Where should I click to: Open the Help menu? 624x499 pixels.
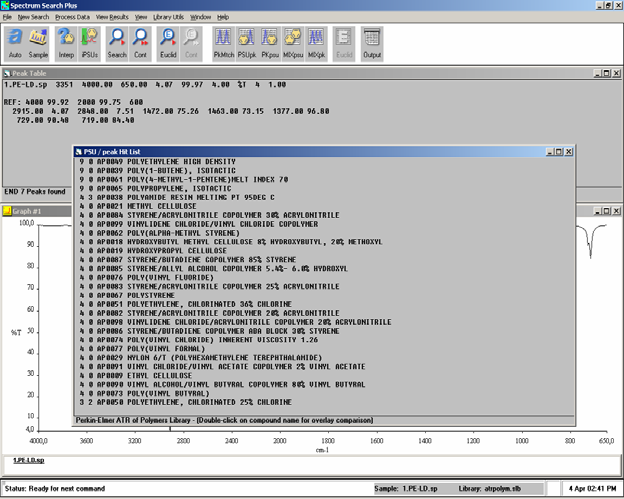(223, 17)
